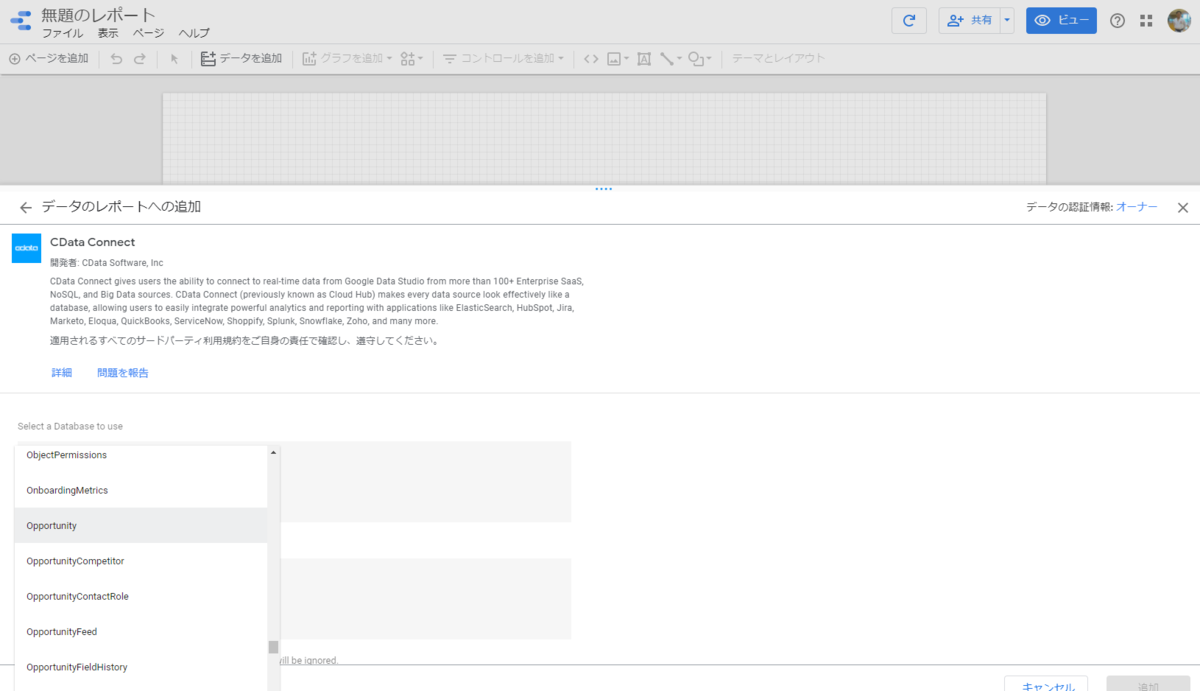Click the dropdown list scrollbar thumb
This screenshot has width=1200, height=691.
(273, 647)
